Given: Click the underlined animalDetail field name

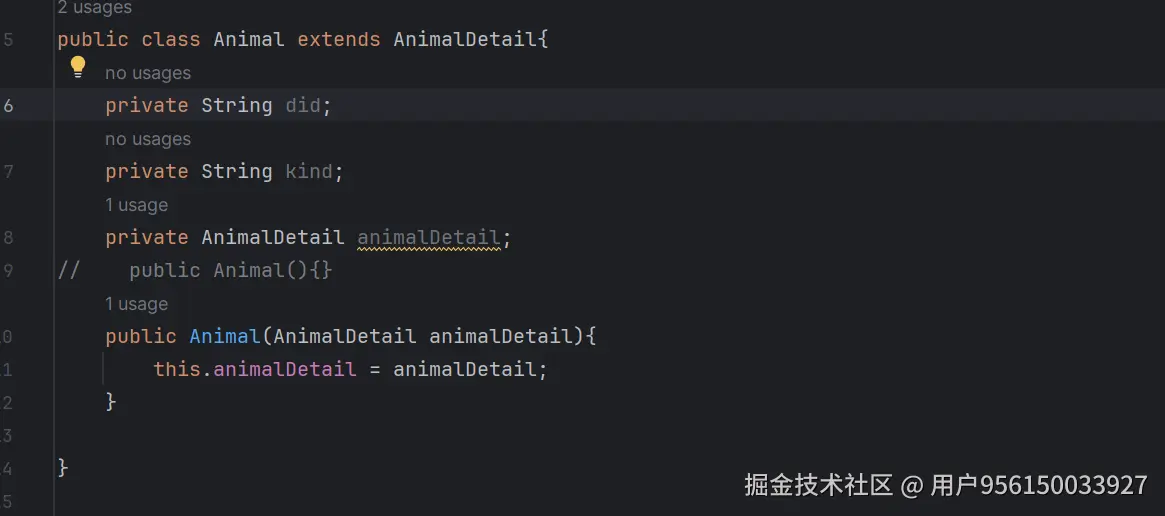Looking at the screenshot, I should point(428,238).
